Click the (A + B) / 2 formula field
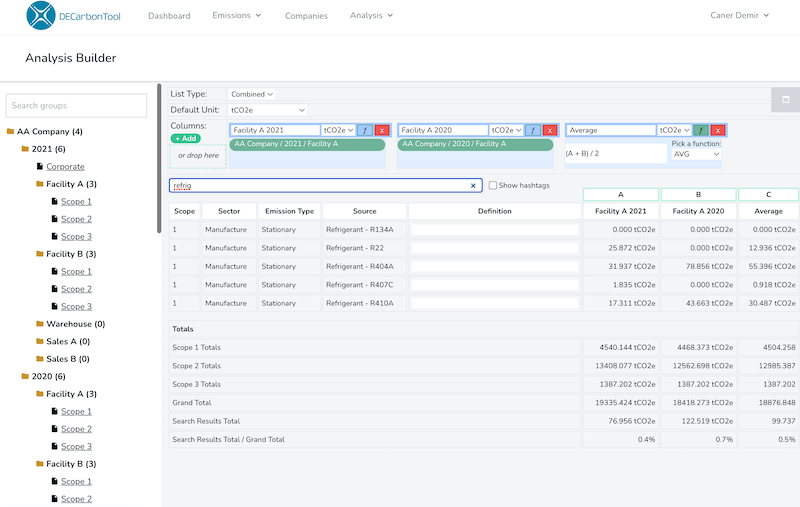The height and width of the screenshot is (507, 800). click(x=615, y=154)
